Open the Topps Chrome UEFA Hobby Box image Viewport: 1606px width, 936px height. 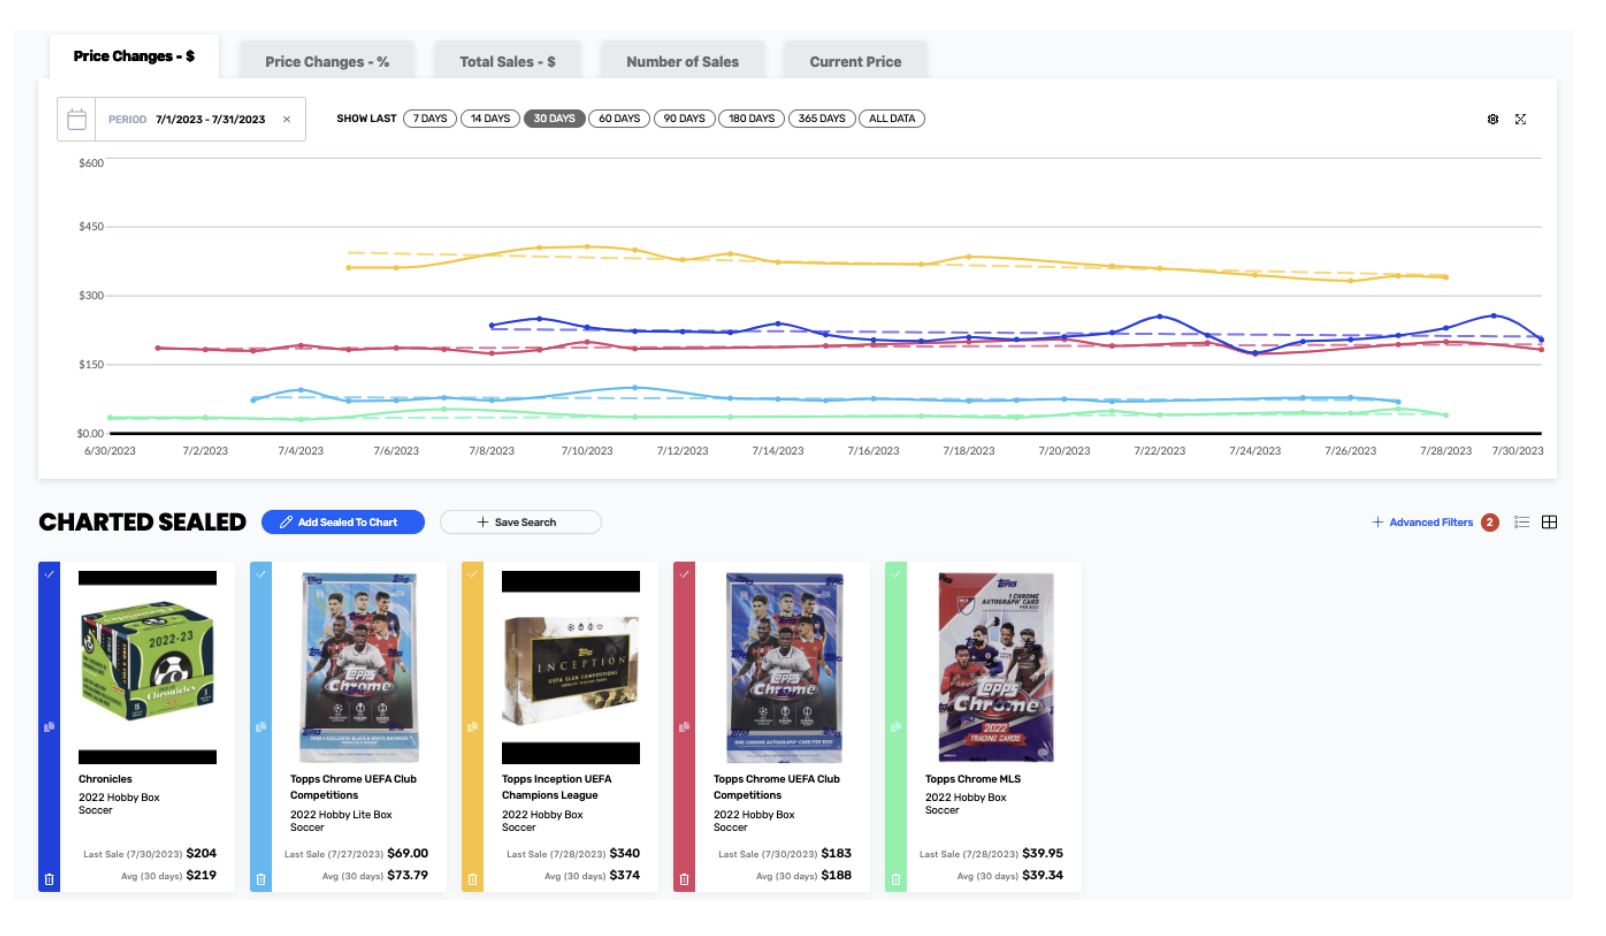tap(785, 667)
